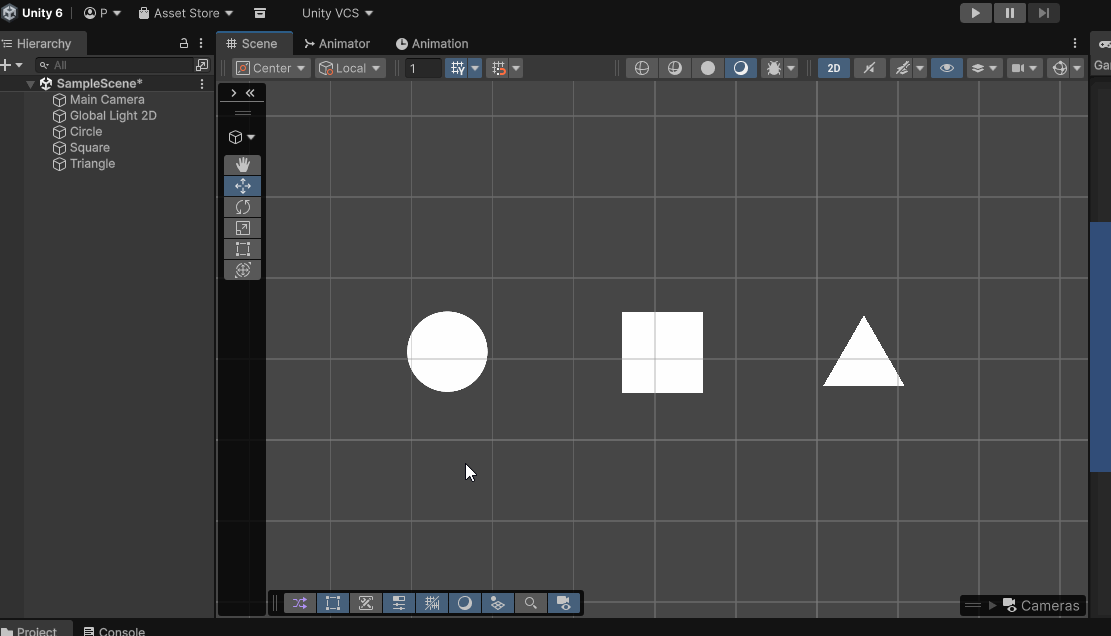Toggle grid snapping button

pyautogui.click(x=499, y=68)
